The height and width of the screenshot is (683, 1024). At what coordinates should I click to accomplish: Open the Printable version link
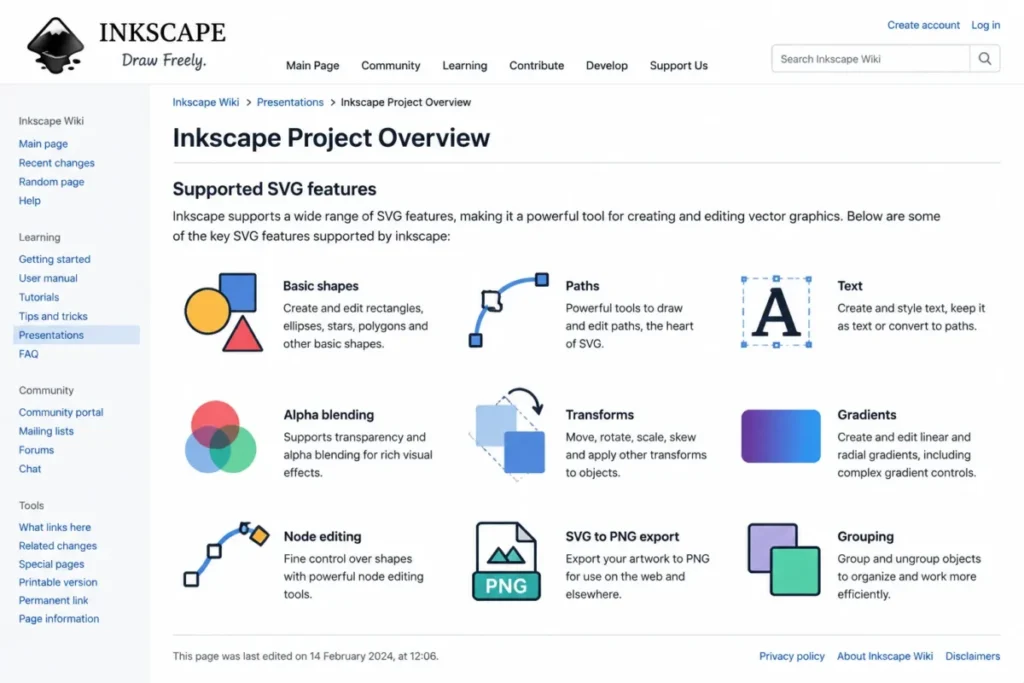[57, 582]
